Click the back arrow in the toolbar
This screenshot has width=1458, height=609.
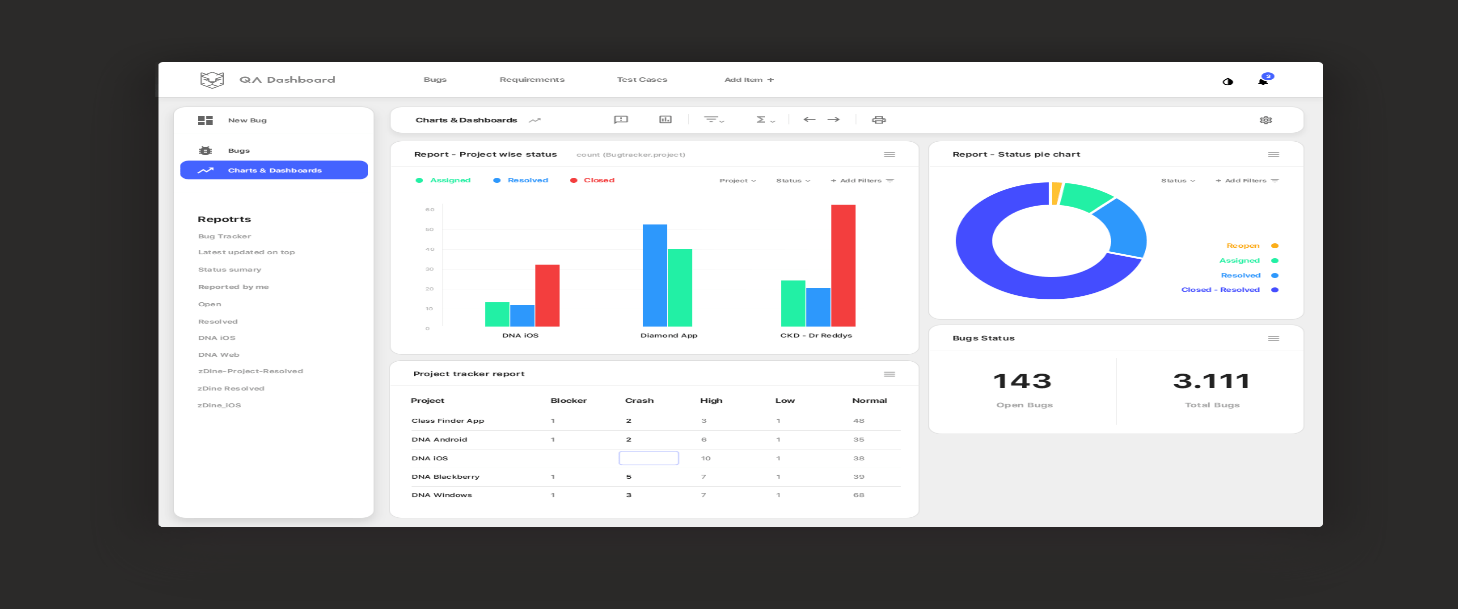coord(809,119)
